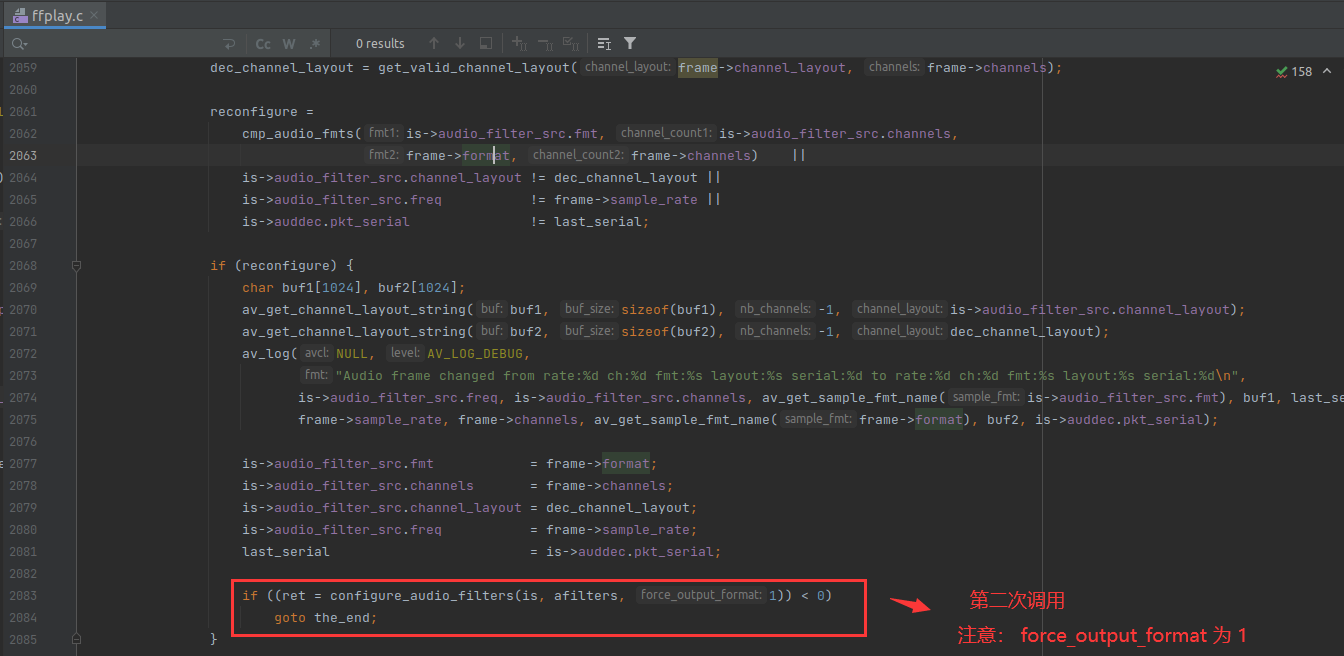Go to previous occurrence with up arrow

[x=433, y=44]
